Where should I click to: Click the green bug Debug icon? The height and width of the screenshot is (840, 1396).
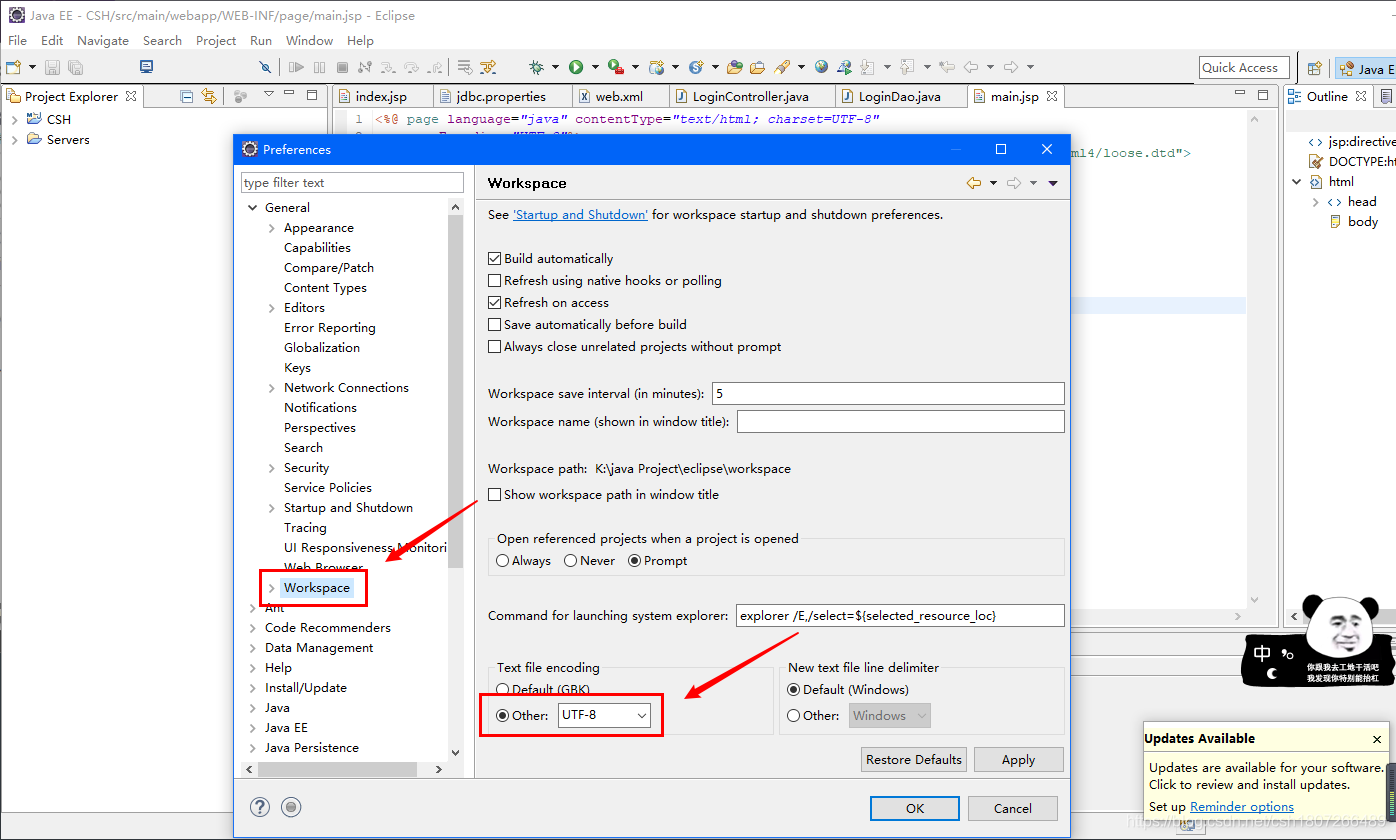click(x=537, y=67)
